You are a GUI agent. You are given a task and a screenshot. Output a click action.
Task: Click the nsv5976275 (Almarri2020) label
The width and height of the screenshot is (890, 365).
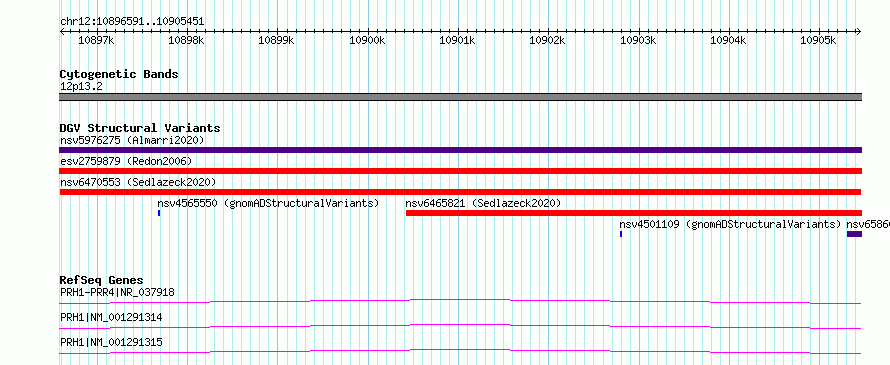132,140
